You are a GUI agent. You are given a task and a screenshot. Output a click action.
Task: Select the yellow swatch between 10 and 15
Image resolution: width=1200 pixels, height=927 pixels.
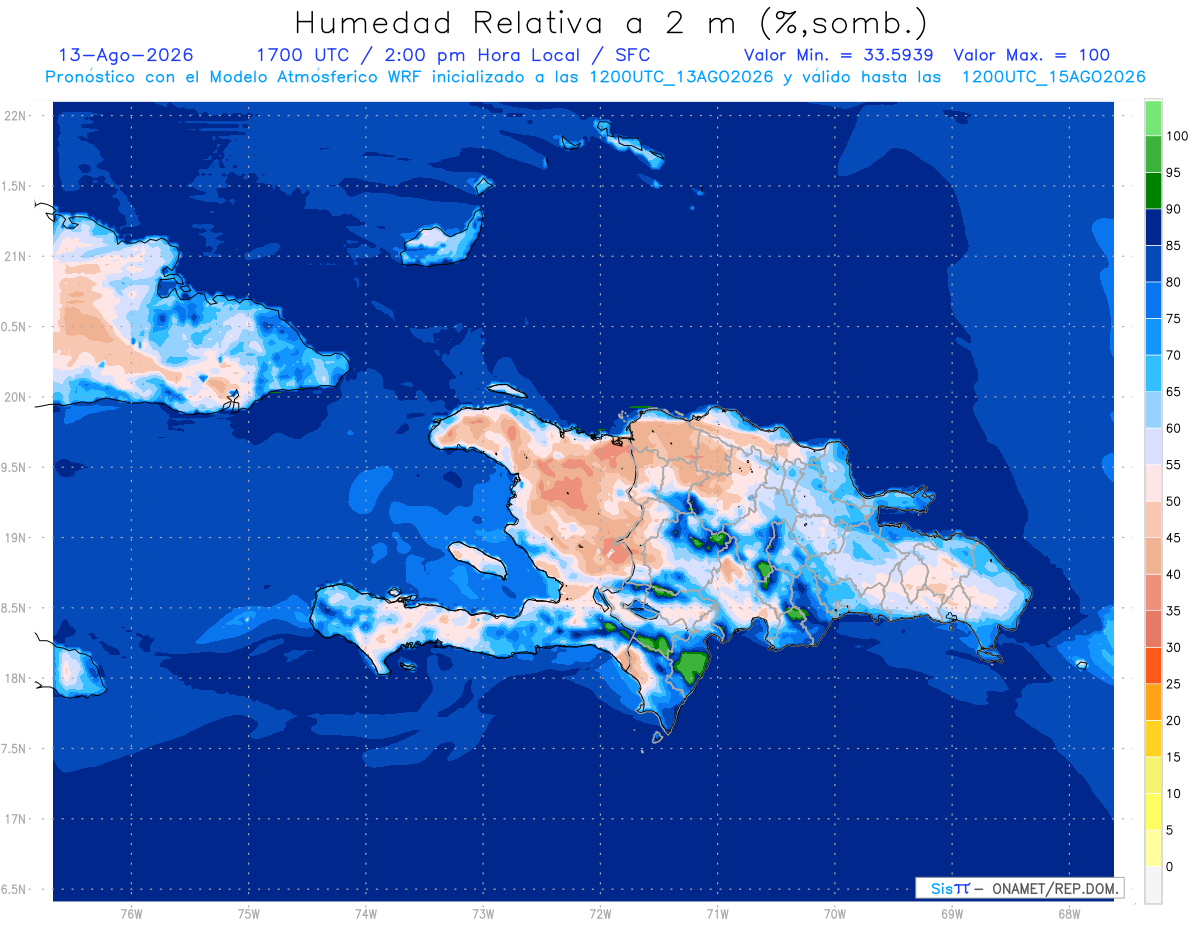tap(1153, 775)
